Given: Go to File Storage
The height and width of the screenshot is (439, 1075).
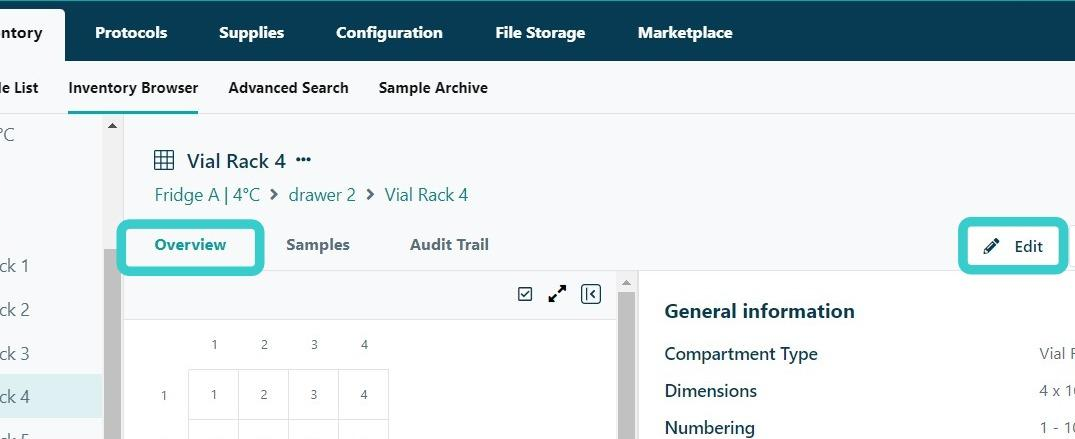Looking at the screenshot, I should [x=540, y=32].
